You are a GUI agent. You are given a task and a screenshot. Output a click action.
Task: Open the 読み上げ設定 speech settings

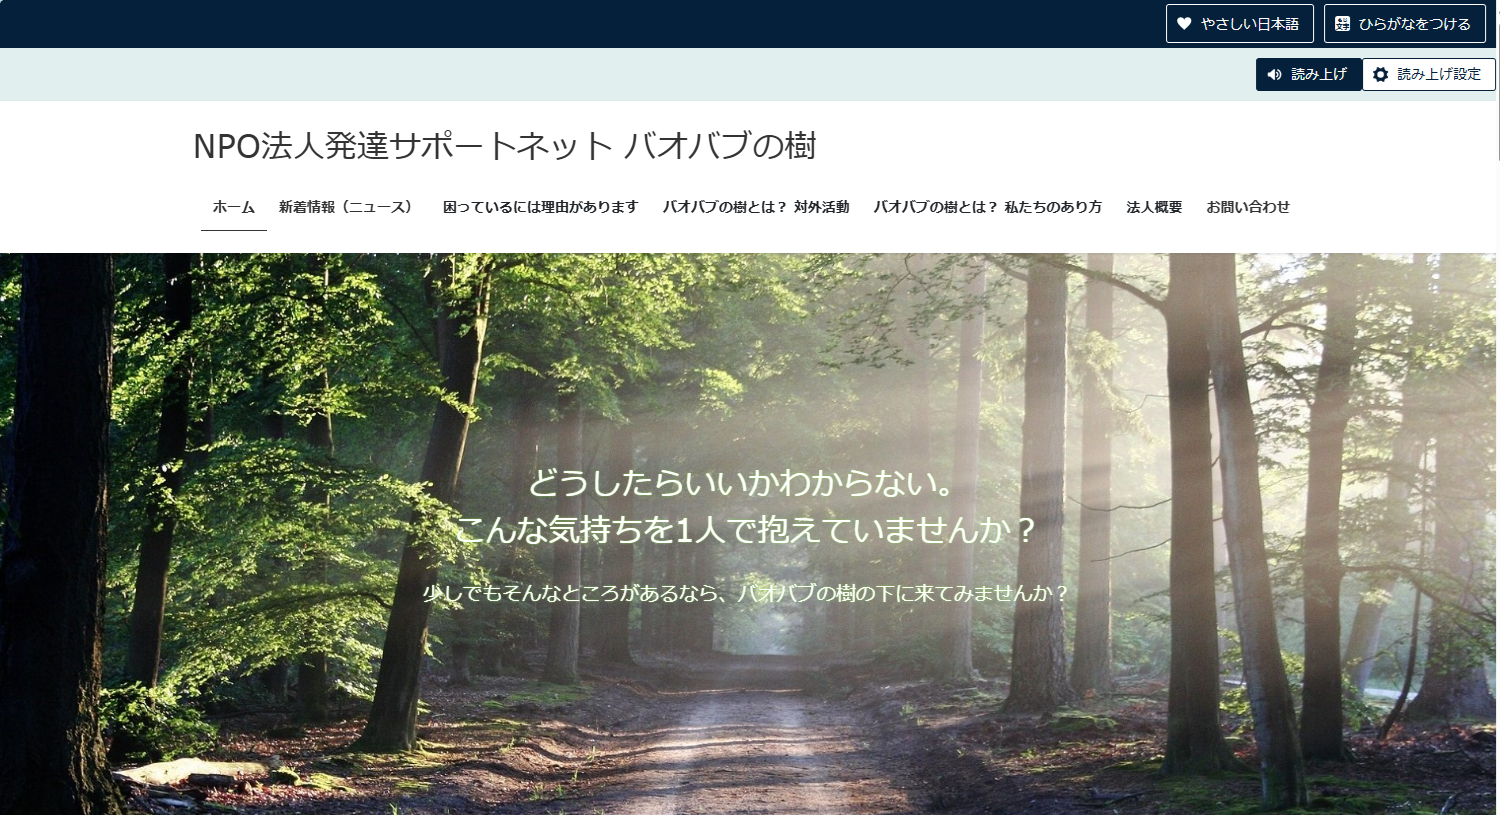pyautogui.click(x=1428, y=74)
